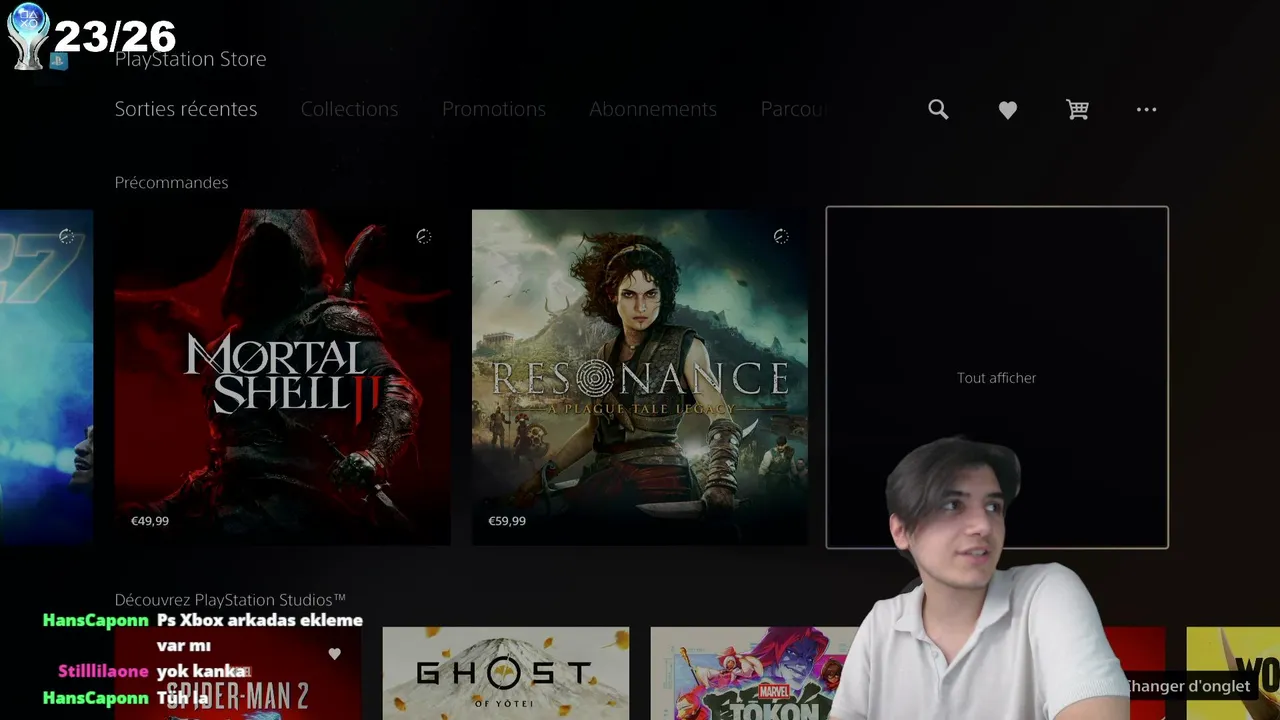Click the preorder icon on Mortal Shell II
The height and width of the screenshot is (720, 1280).
[x=424, y=237]
